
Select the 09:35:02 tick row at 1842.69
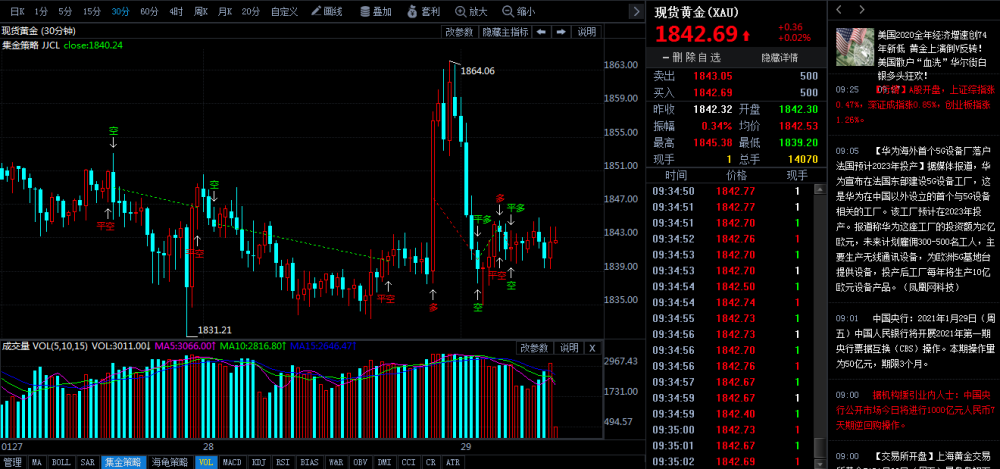click(x=729, y=461)
